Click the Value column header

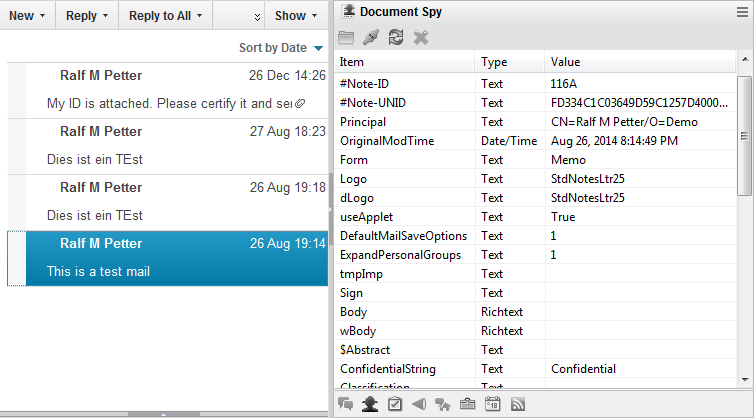coord(640,62)
